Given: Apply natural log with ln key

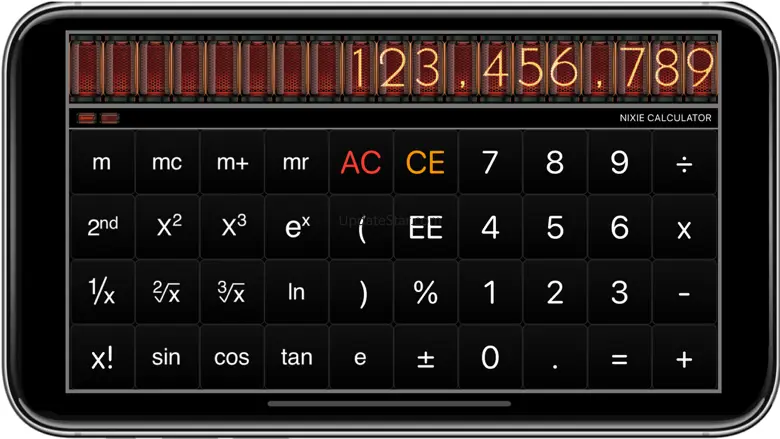Looking at the screenshot, I should (x=296, y=292).
